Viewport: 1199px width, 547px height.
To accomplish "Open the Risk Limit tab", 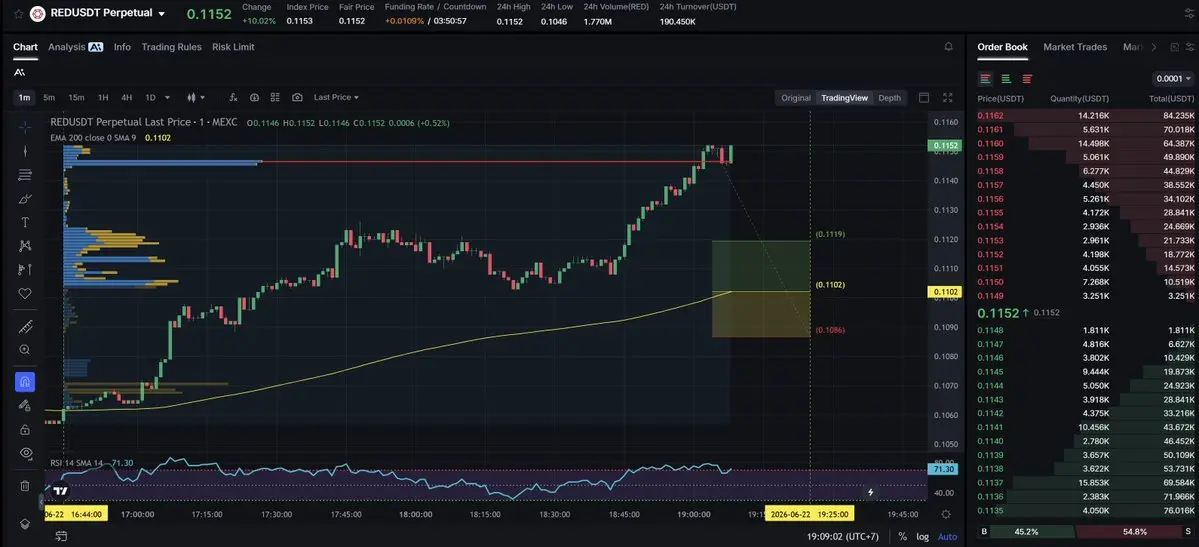I will (x=233, y=47).
